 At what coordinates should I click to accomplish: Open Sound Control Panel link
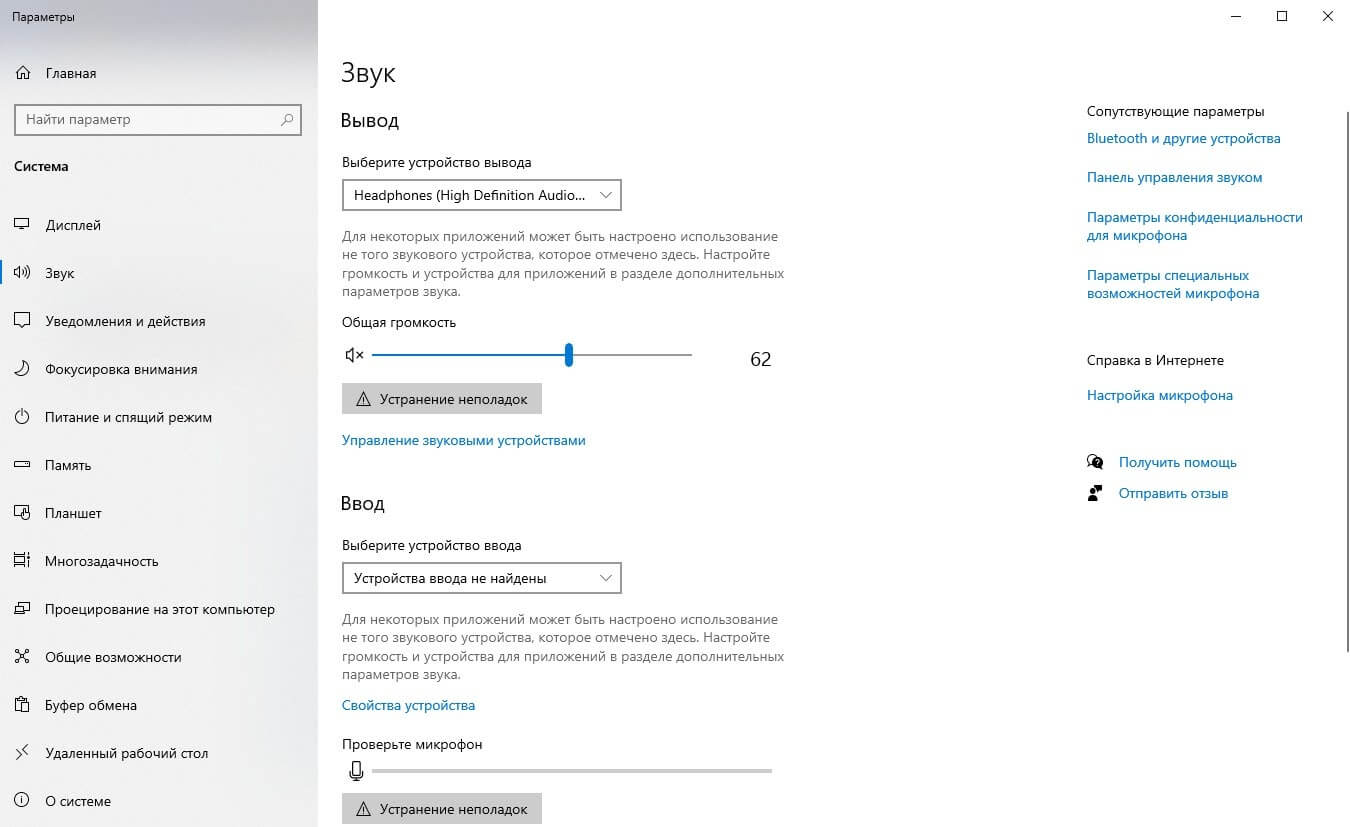pos(1174,177)
